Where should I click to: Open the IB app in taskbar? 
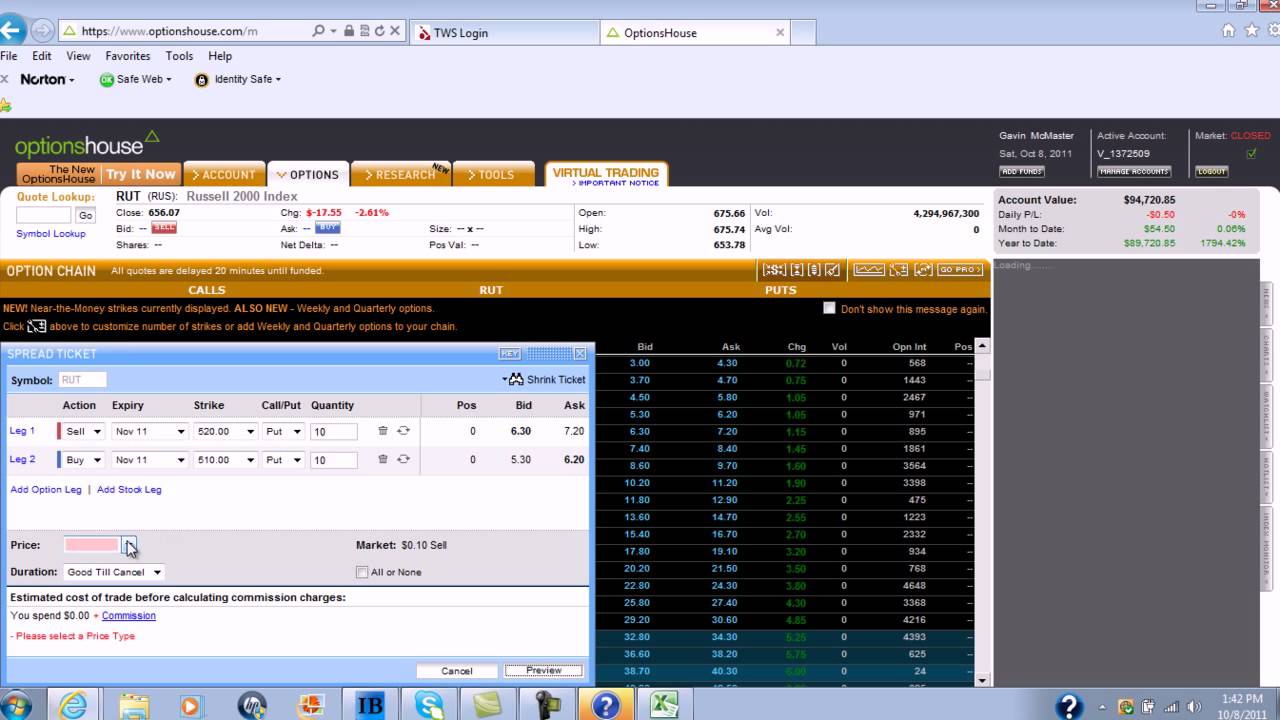(370, 705)
